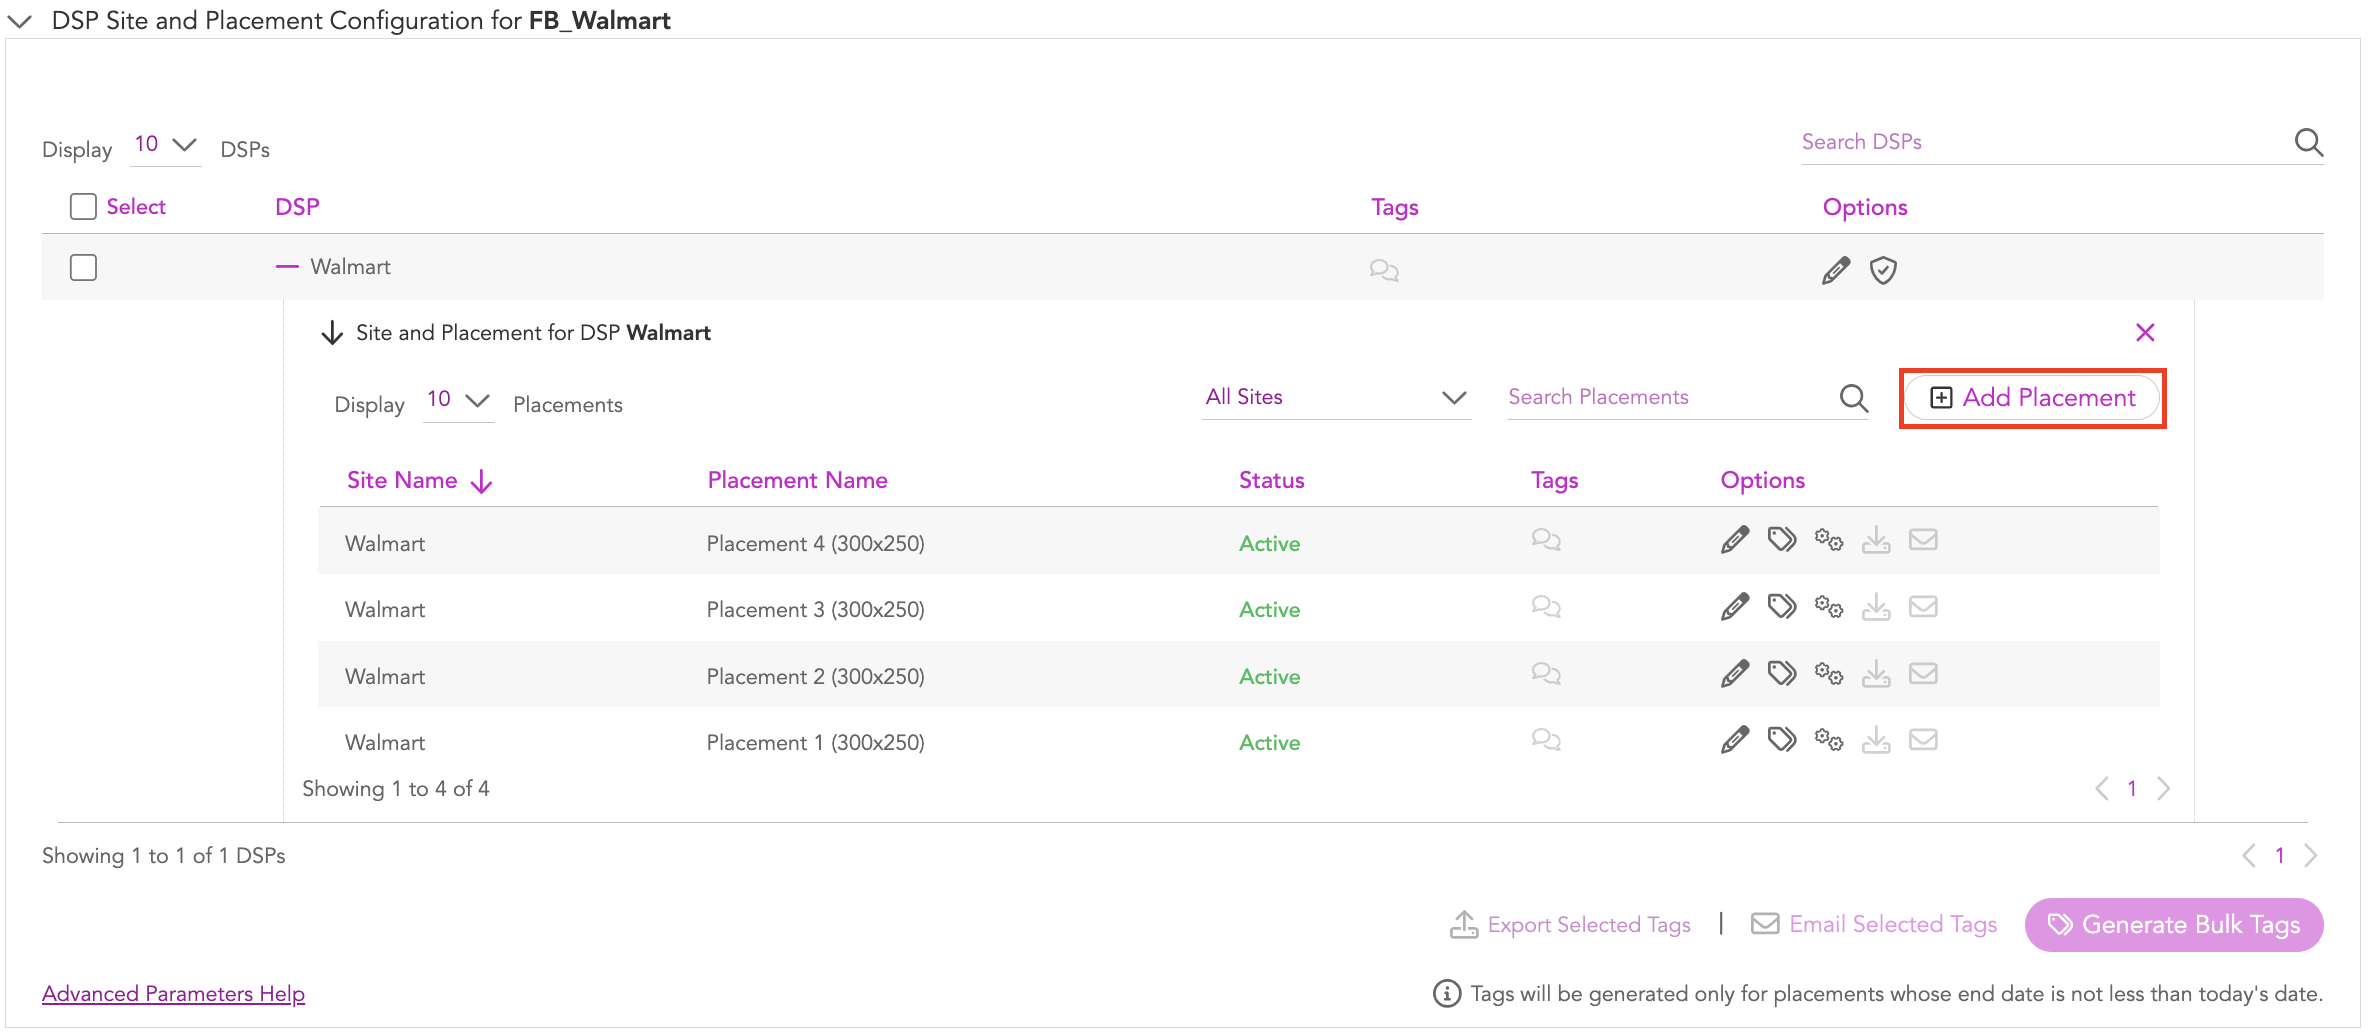This screenshot has height=1036, width=2368.
Task: Download tags for Placement 1
Action: pyautogui.click(x=1876, y=740)
